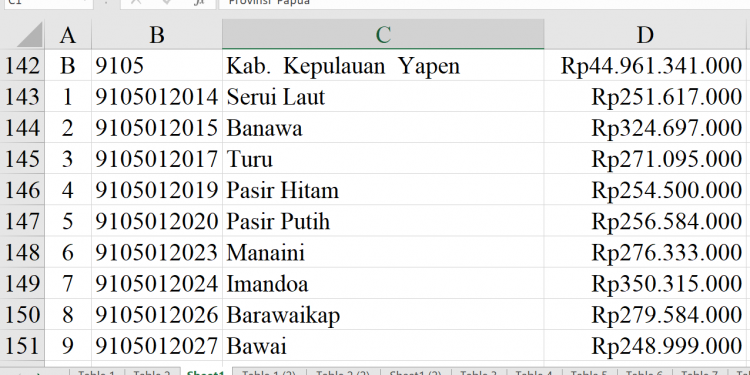Click the Imandoa cell
The height and width of the screenshot is (375, 750).
(x=383, y=283)
